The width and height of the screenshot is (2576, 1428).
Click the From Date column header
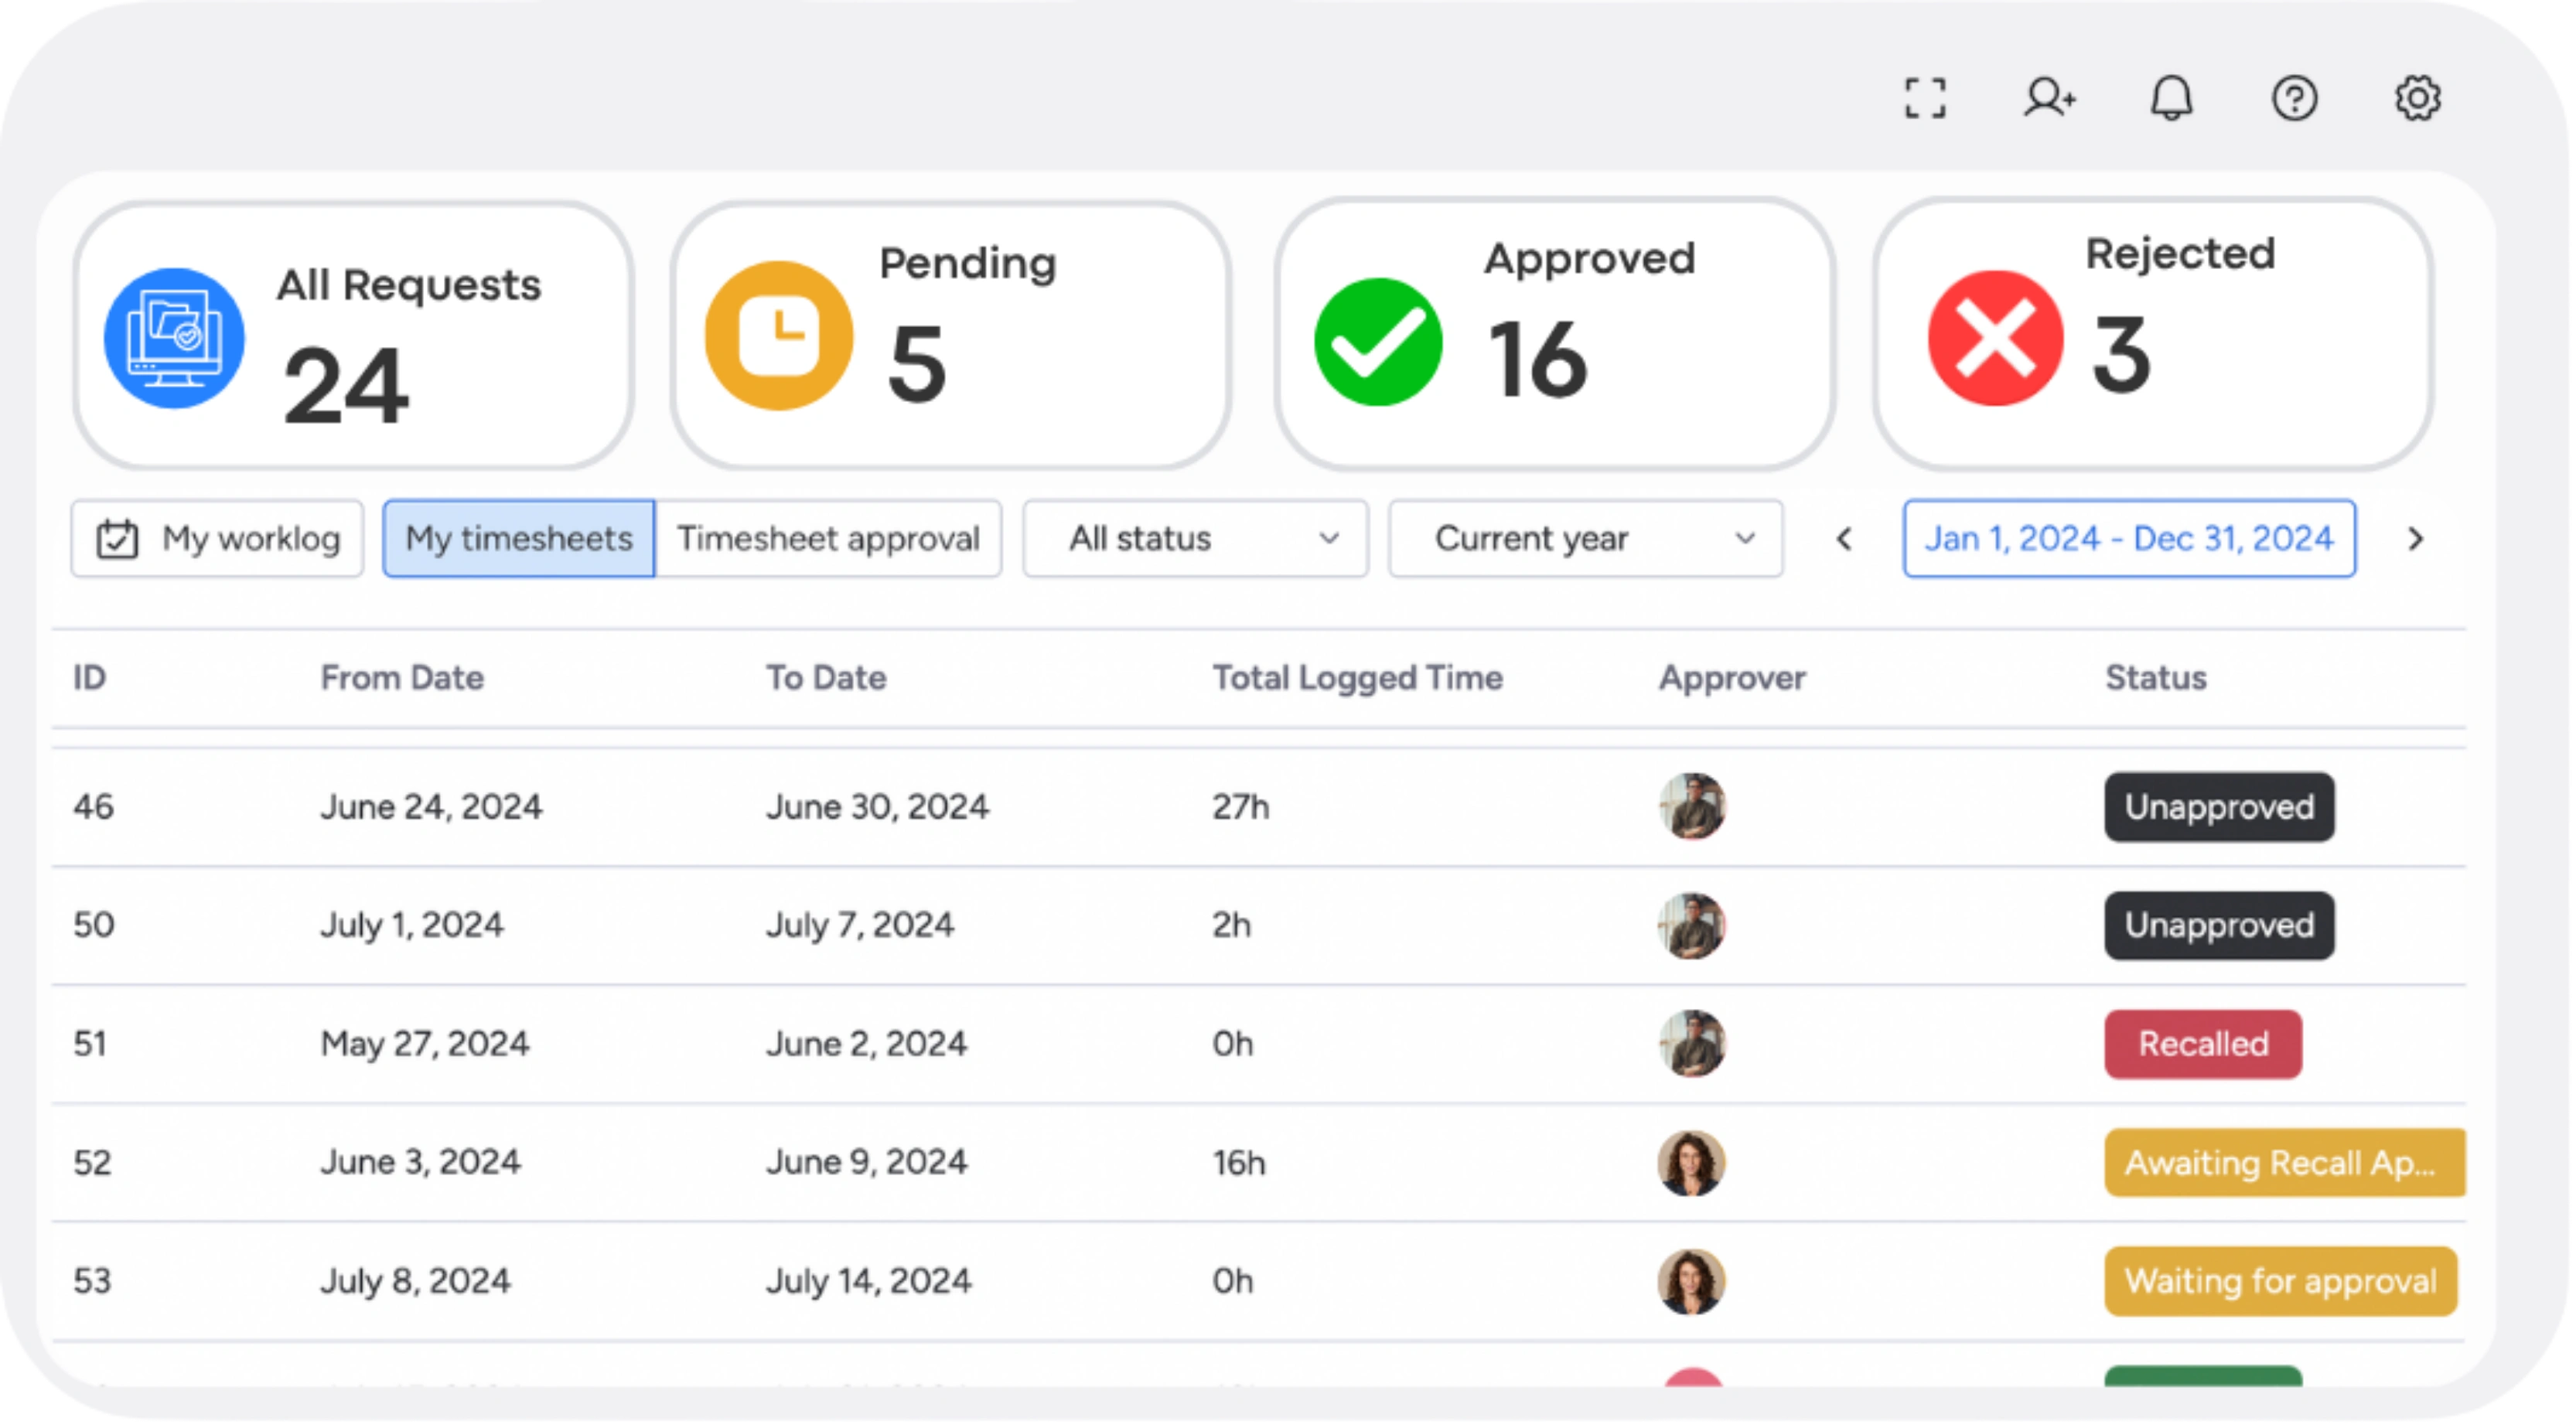402,678
